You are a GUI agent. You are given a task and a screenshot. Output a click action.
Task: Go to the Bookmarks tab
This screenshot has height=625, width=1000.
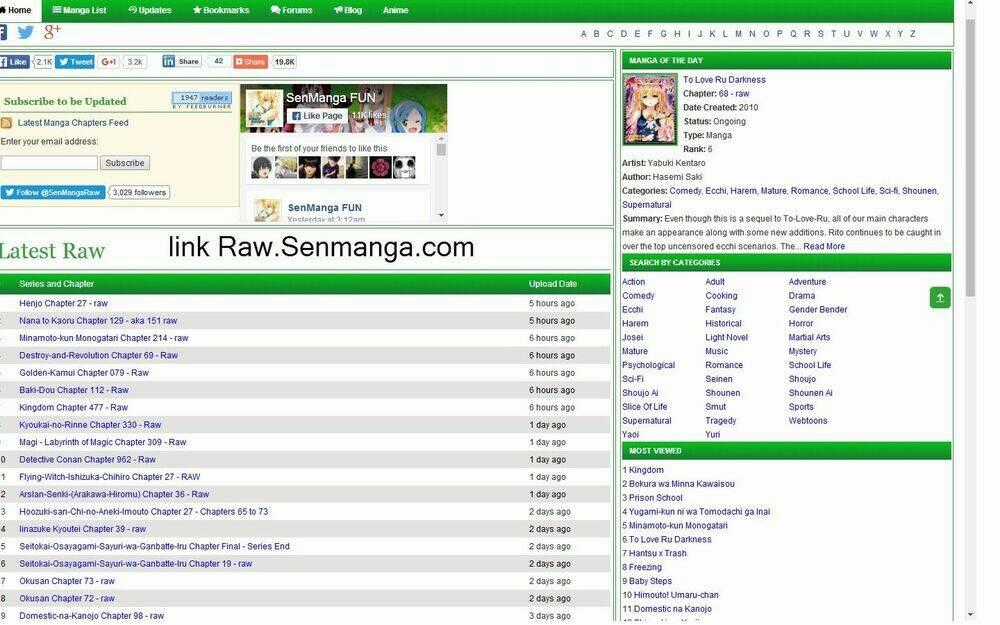(x=220, y=10)
